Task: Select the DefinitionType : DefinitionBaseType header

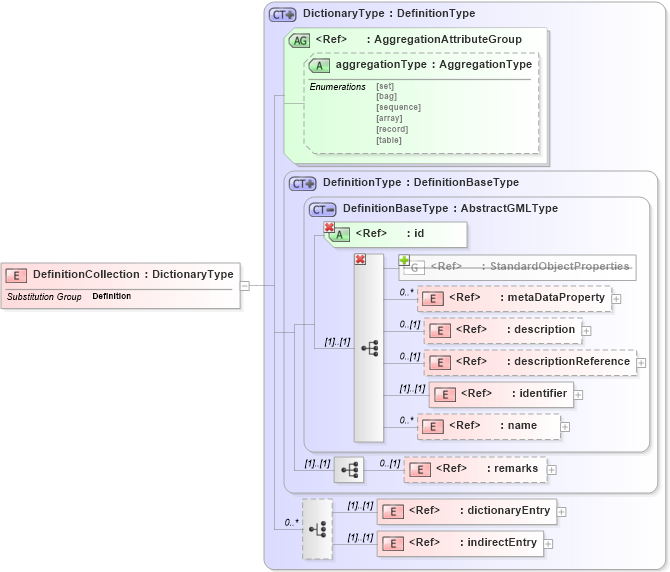Action: pos(421,182)
